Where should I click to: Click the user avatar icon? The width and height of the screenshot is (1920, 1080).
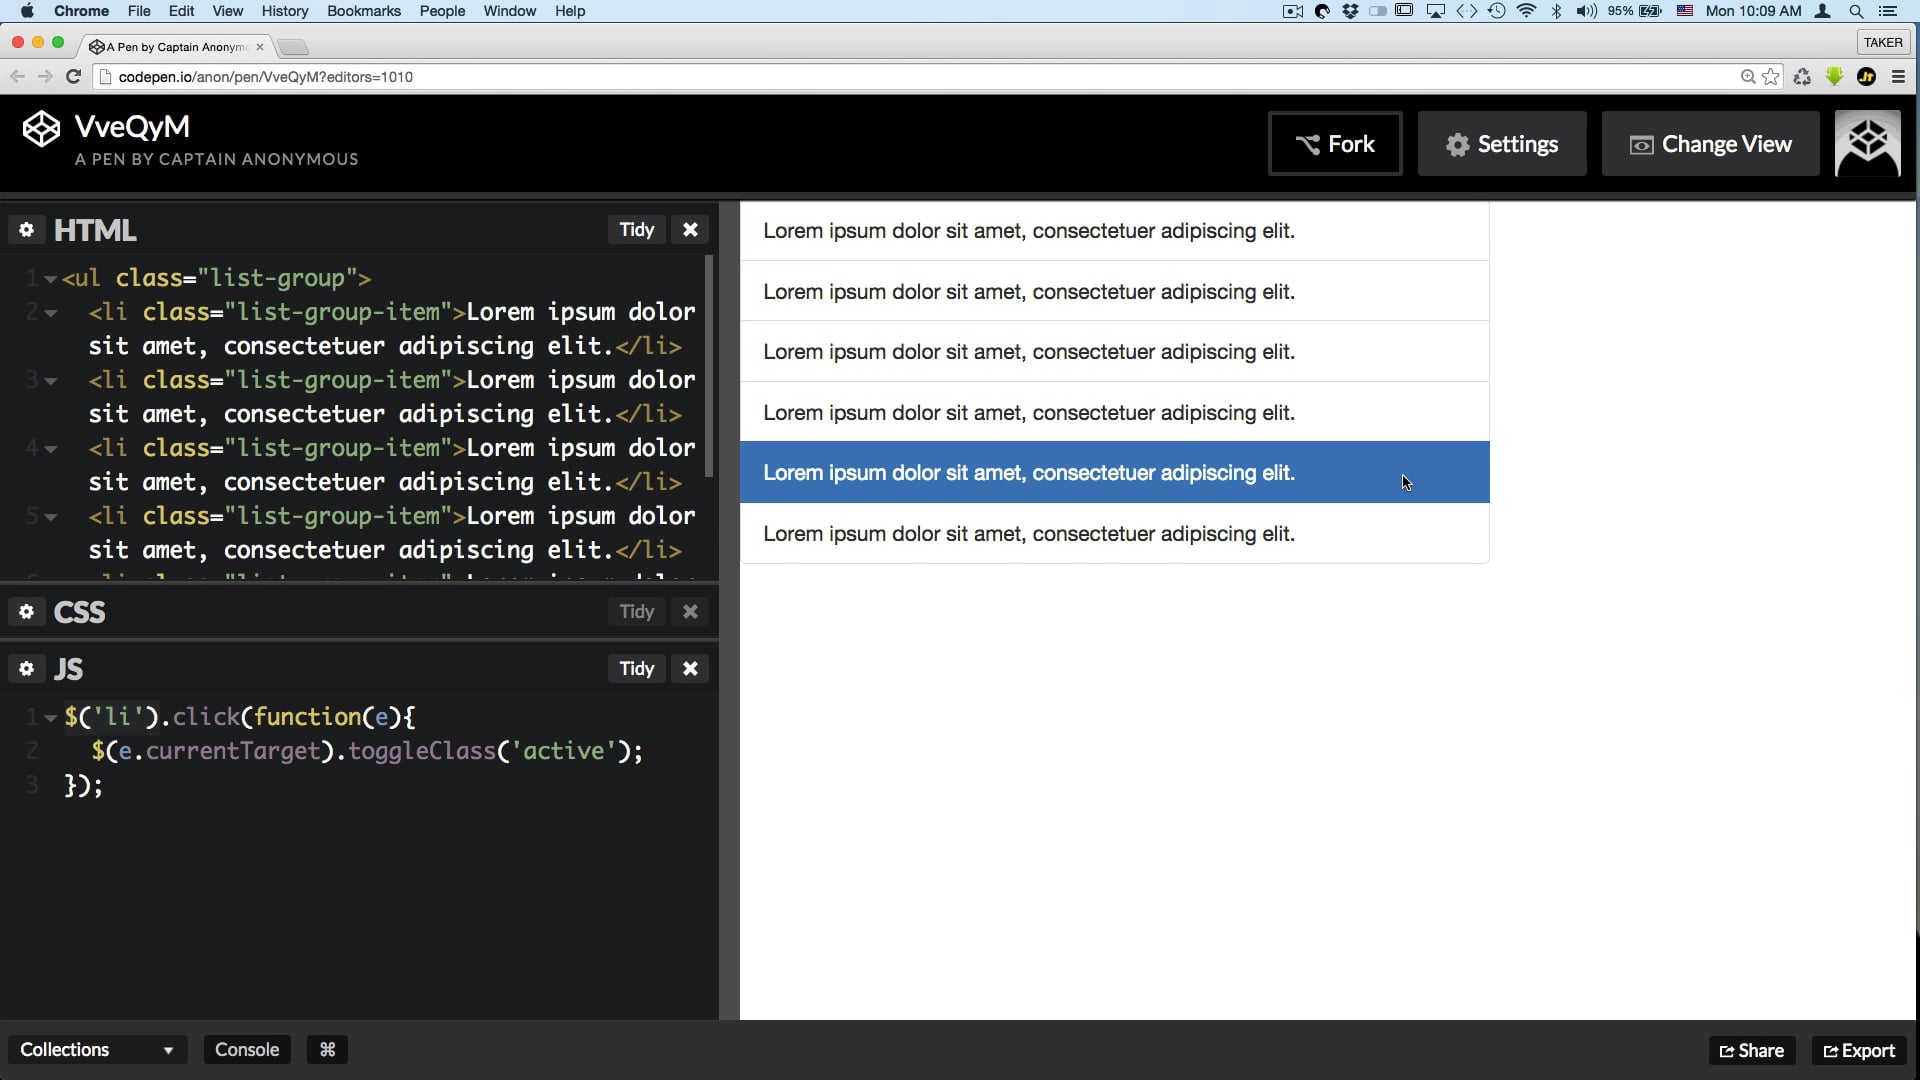[1867, 144]
